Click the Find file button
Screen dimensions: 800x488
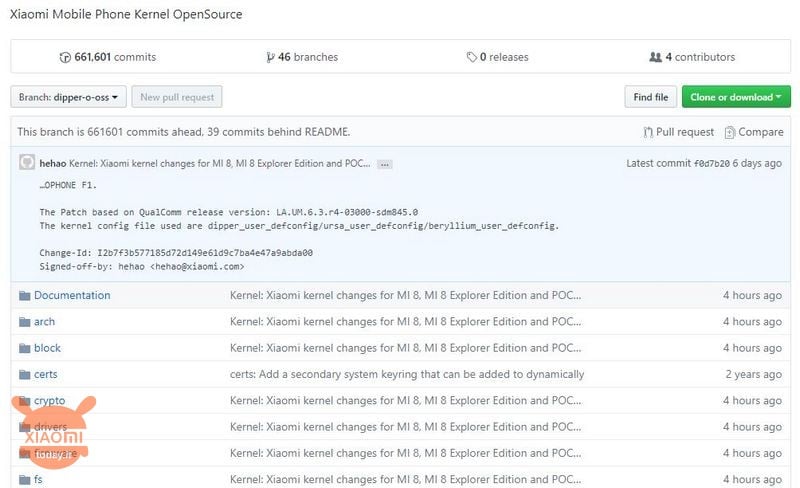[x=651, y=97]
